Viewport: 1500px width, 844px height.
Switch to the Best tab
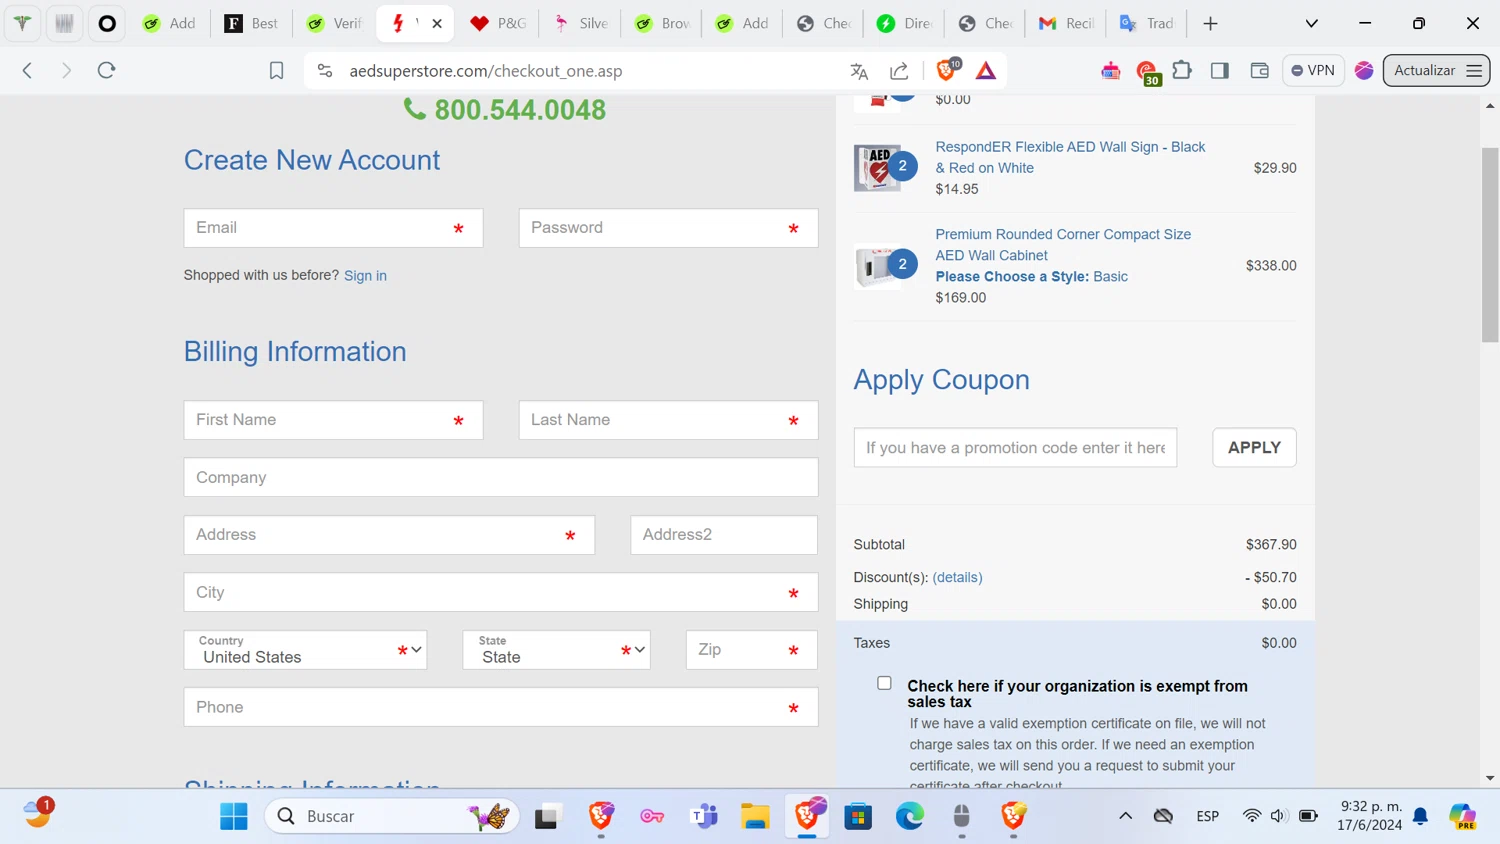tap(251, 23)
